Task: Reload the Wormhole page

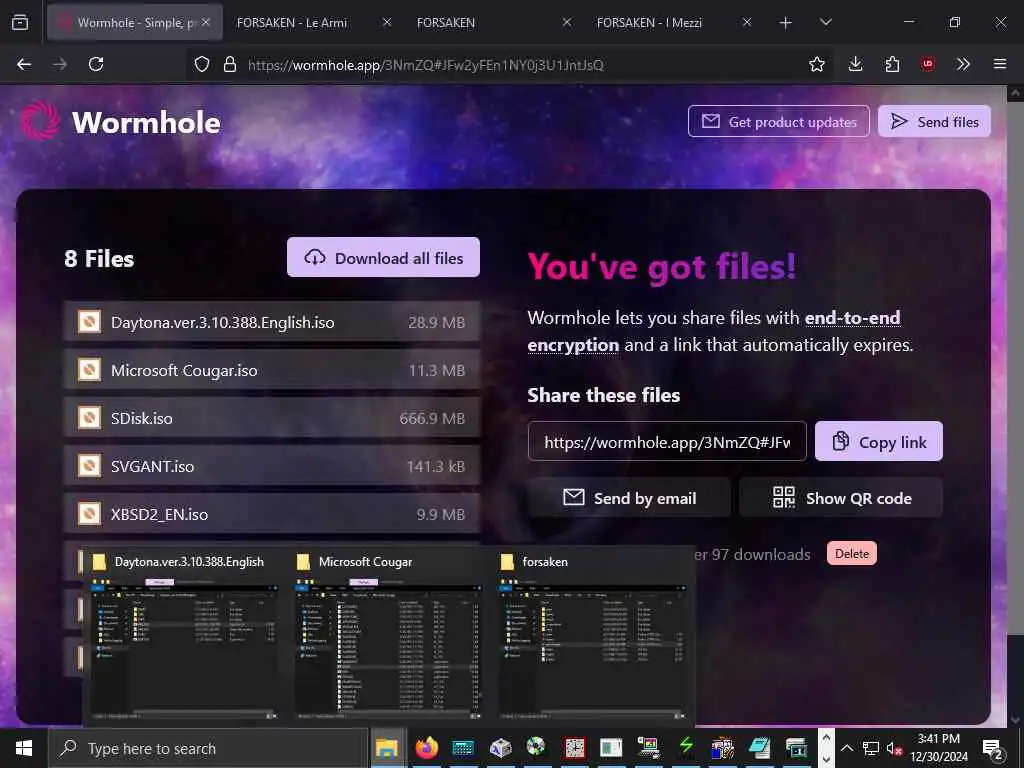Action: tap(96, 64)
